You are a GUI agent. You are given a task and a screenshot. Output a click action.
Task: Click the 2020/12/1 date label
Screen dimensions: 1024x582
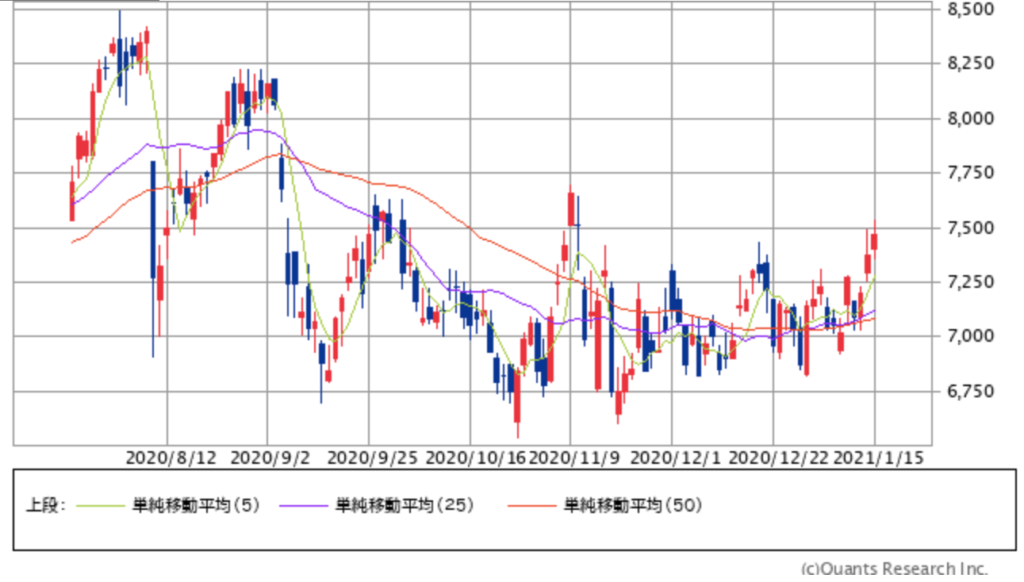click(675, 457)
